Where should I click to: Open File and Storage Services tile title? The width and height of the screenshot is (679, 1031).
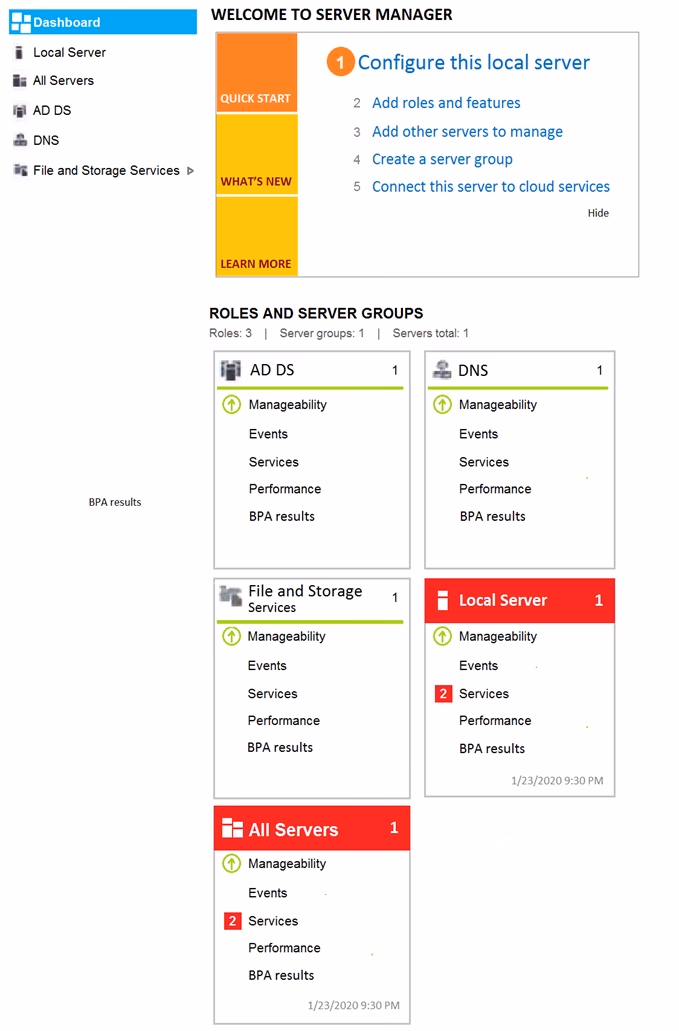(305, 599)
